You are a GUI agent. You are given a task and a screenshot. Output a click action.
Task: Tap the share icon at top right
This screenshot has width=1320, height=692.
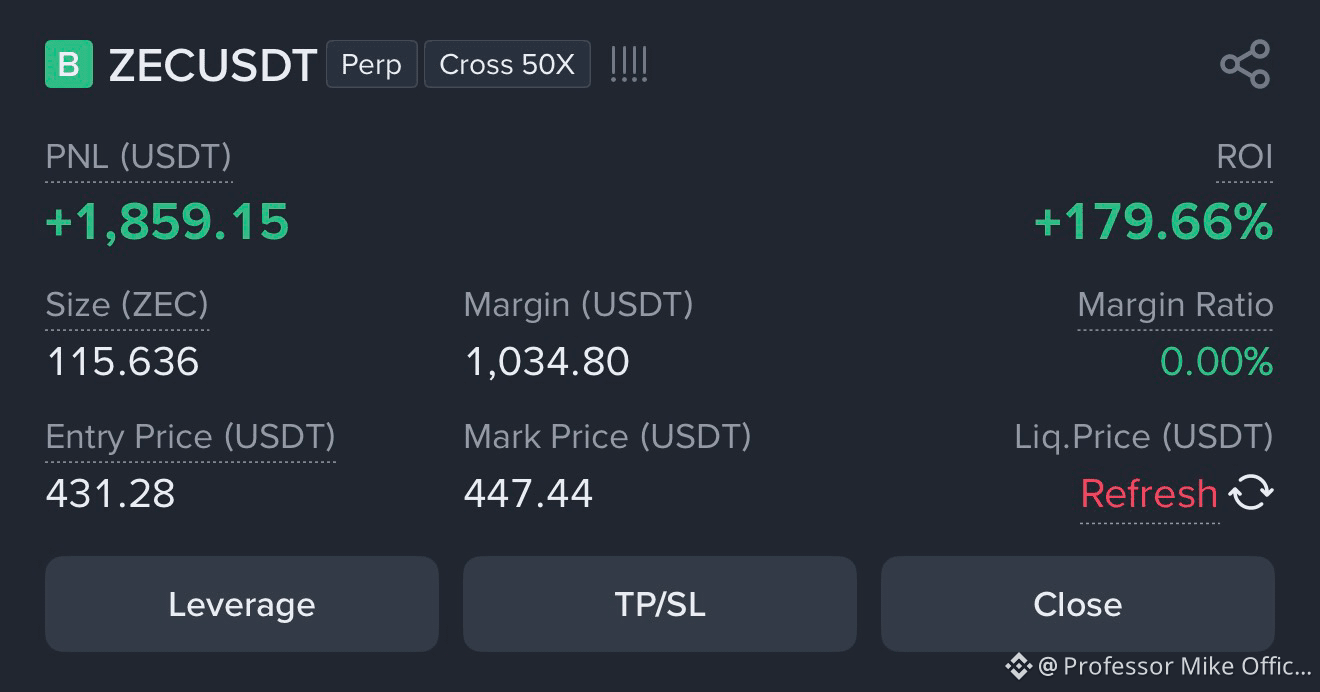tap(1245, 65)
